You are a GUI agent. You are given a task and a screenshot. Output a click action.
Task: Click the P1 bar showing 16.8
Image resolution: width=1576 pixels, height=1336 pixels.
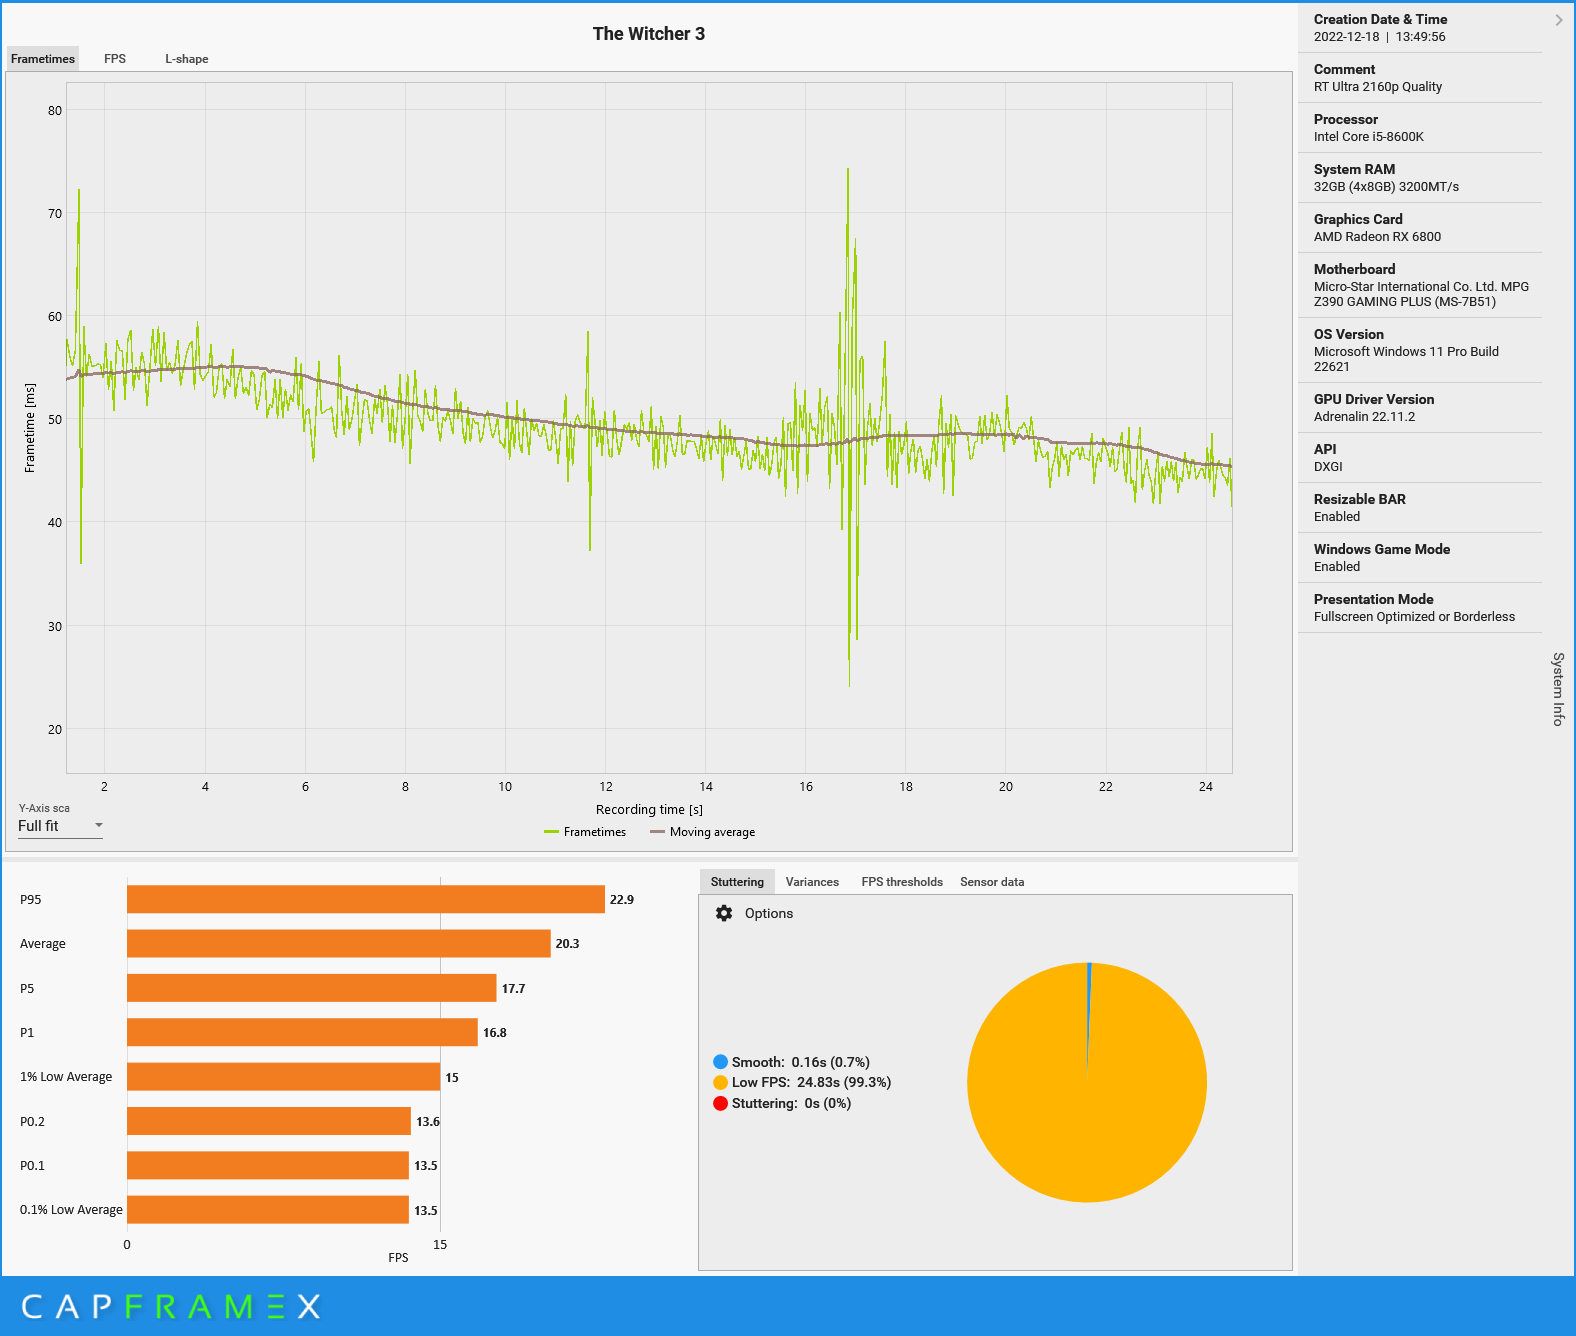click(302, 1032)
